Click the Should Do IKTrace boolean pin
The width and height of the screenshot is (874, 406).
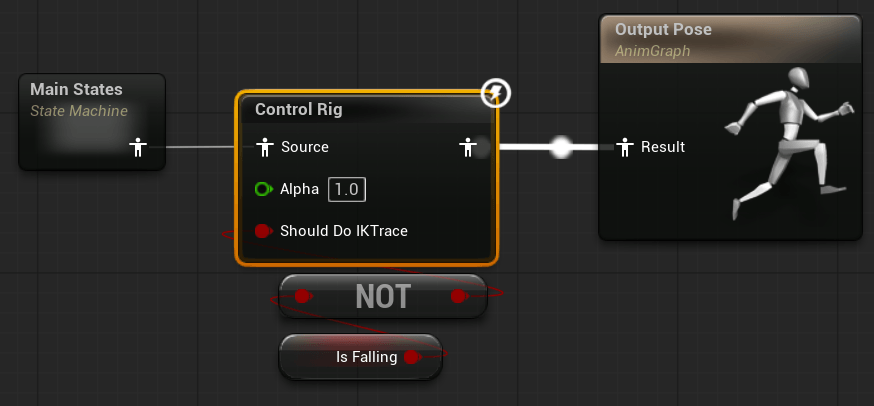click(263, 231)
